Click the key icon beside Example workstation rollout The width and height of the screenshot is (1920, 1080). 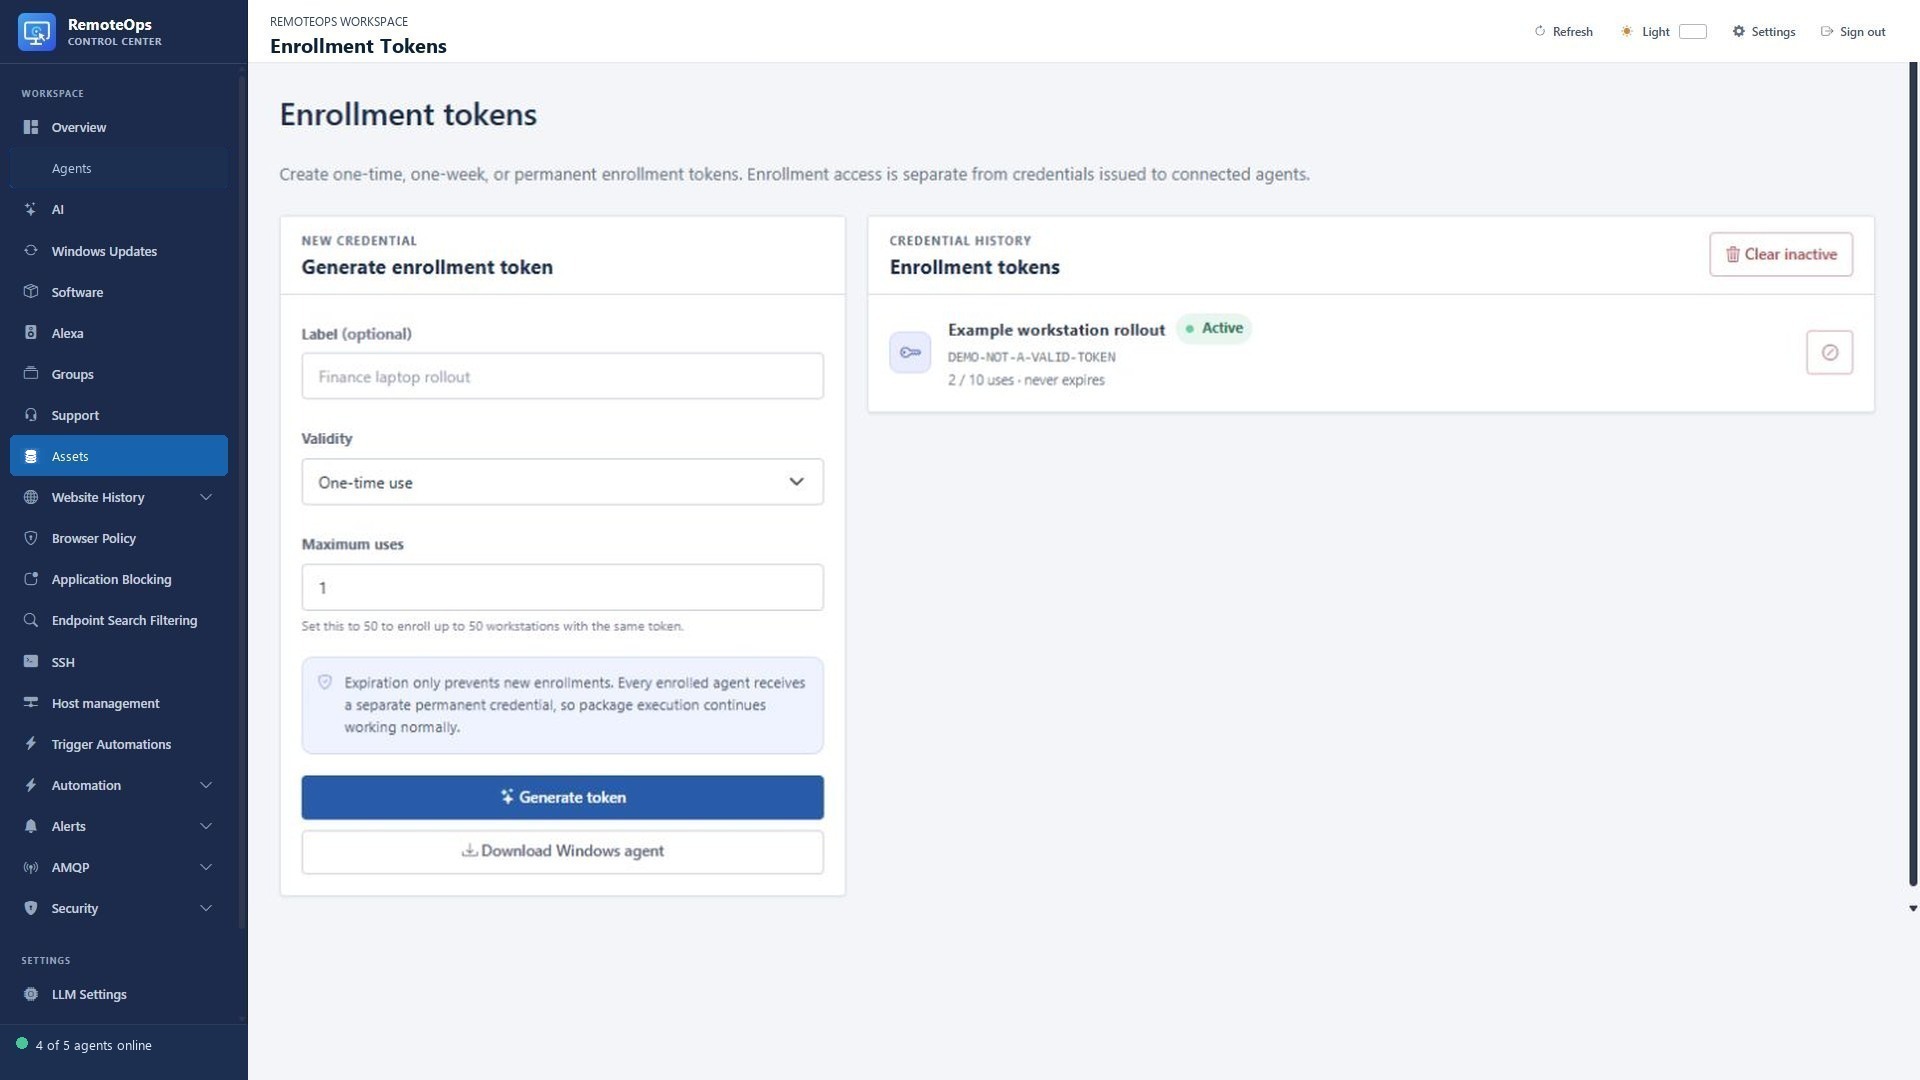point(910,352)
